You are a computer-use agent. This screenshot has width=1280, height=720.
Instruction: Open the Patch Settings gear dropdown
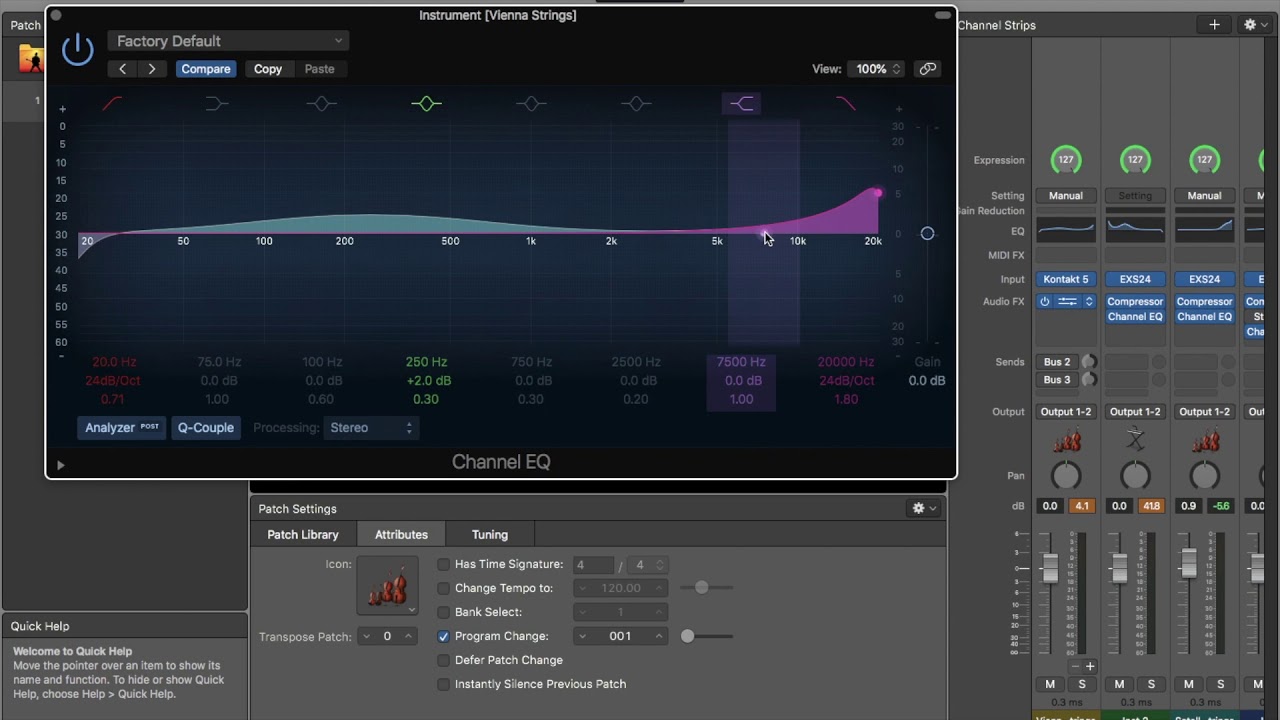[924, 509]
